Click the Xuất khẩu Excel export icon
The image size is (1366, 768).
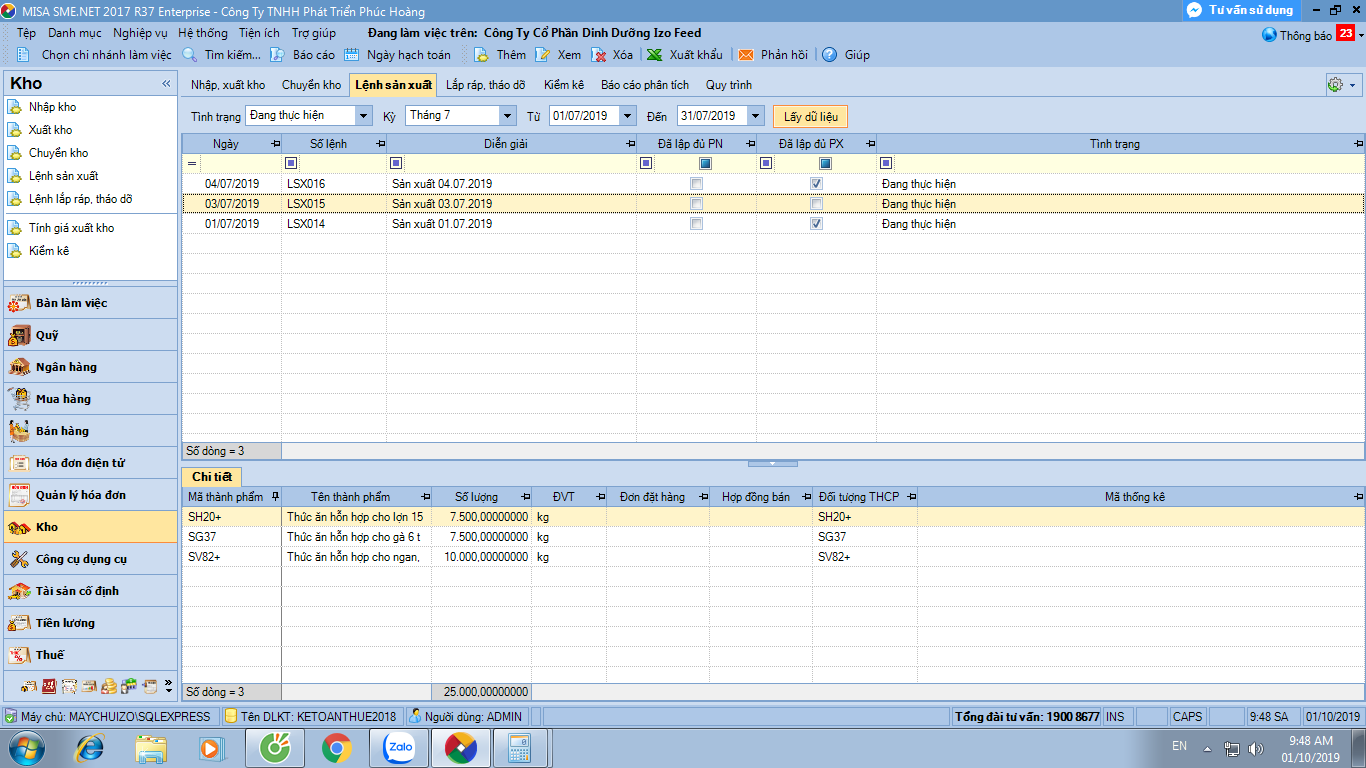pyautogui.click(x=654, y=55)
